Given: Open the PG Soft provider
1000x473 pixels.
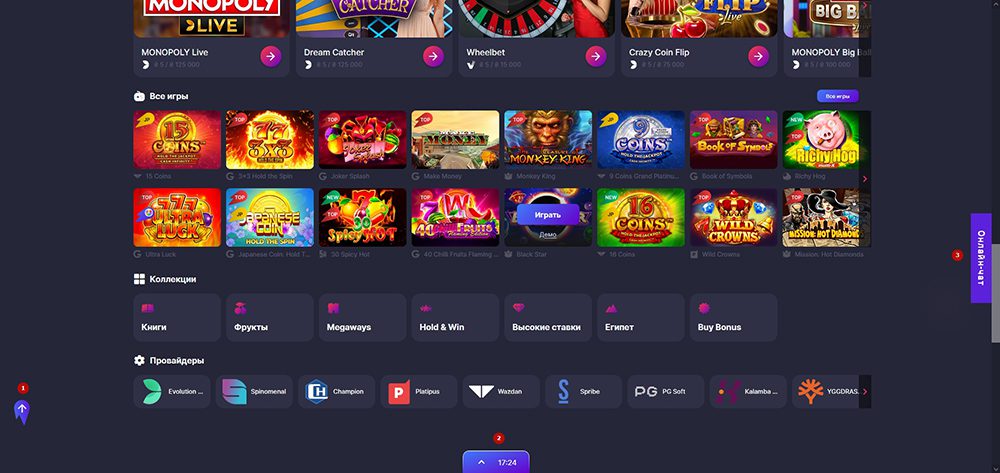Looking at the screenshot, I should pos(665,391).
